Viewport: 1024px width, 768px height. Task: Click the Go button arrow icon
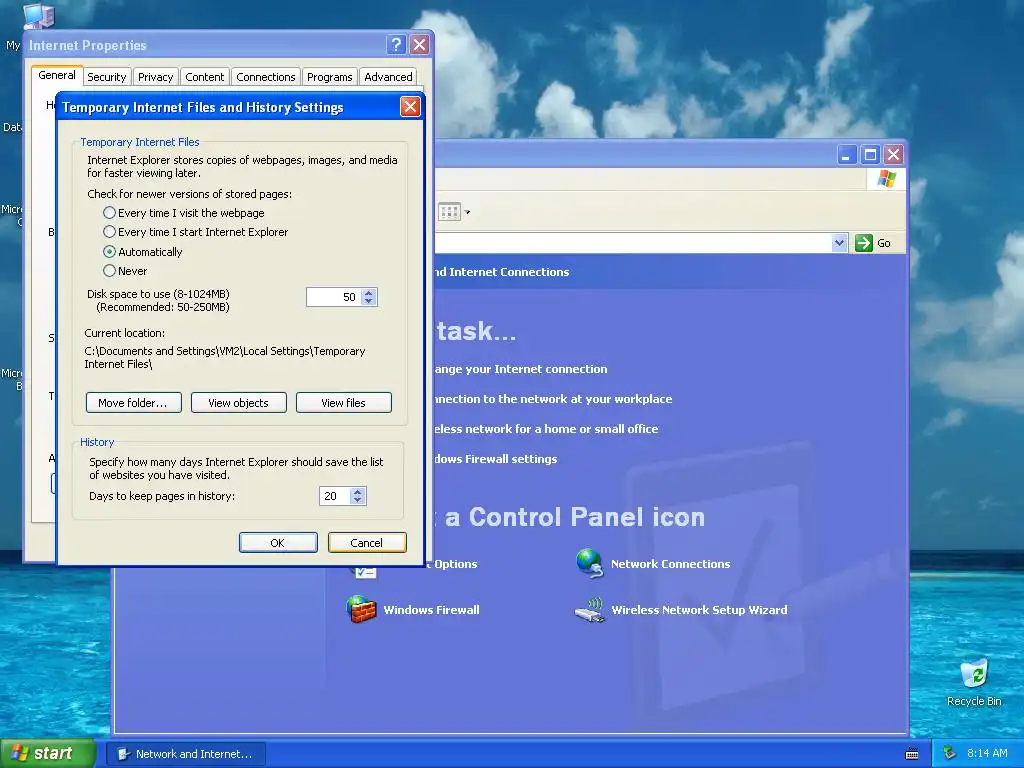point(864,243)
